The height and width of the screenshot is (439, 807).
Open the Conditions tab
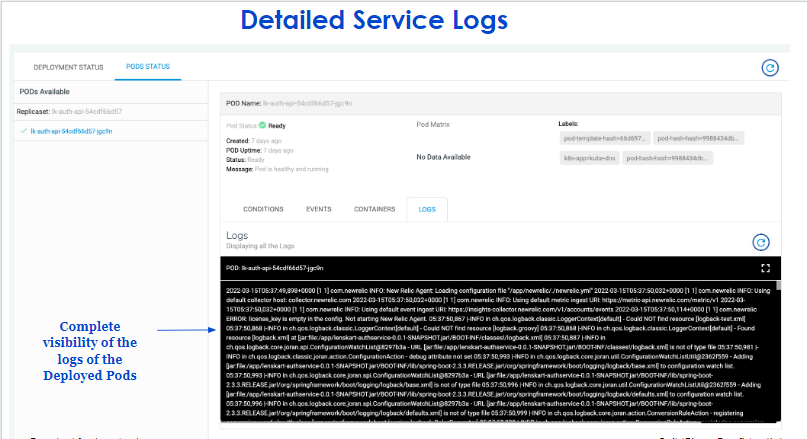[x=263, y=209]
